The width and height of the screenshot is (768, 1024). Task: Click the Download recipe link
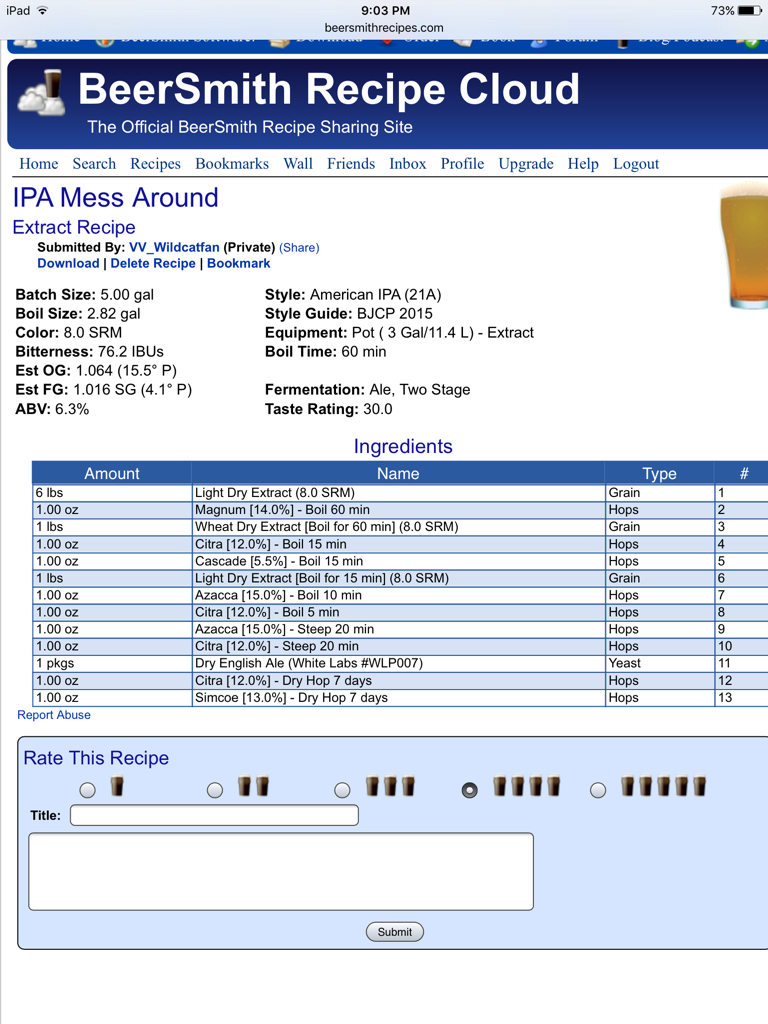coord(68,263)
